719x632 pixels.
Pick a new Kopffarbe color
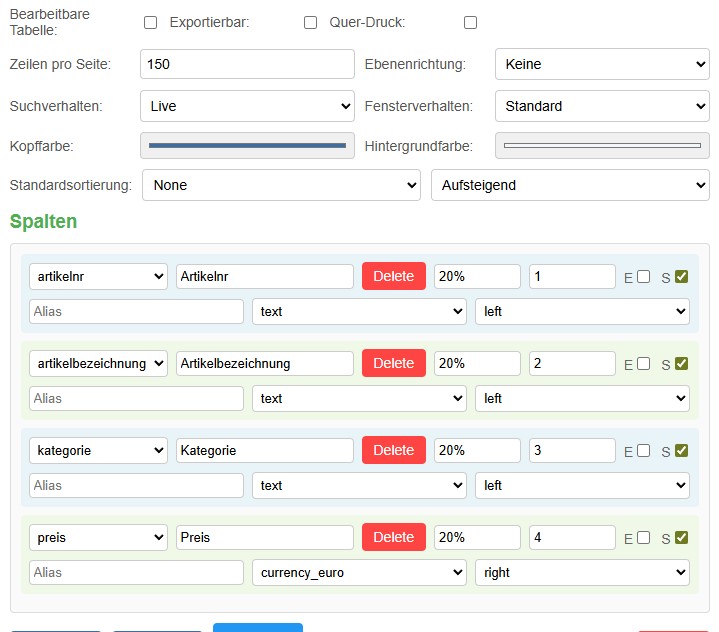tap(247, 146)
